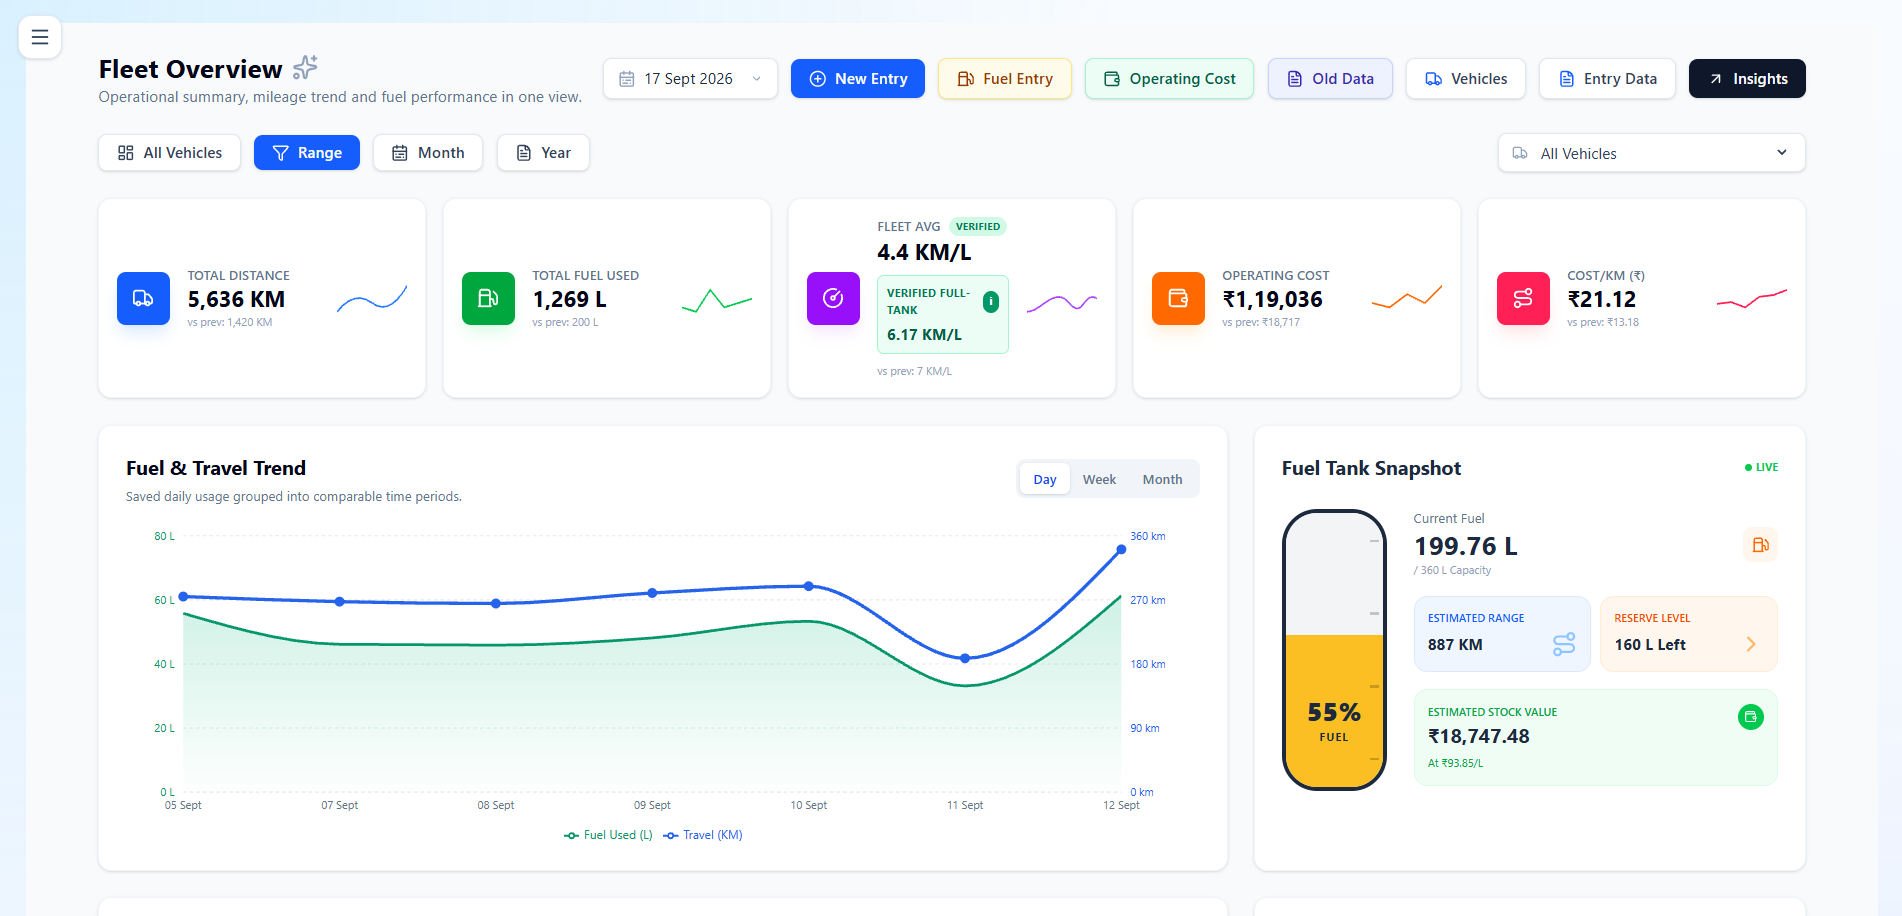
Task: Open the Fuel Entry form
Action: 1005,79
